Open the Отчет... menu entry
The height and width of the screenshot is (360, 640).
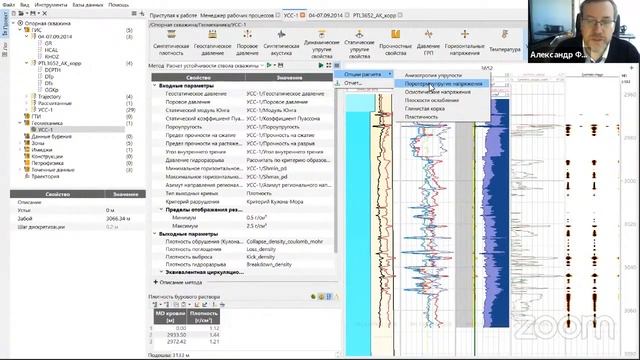pyautogui.click(x=364, y=83)
